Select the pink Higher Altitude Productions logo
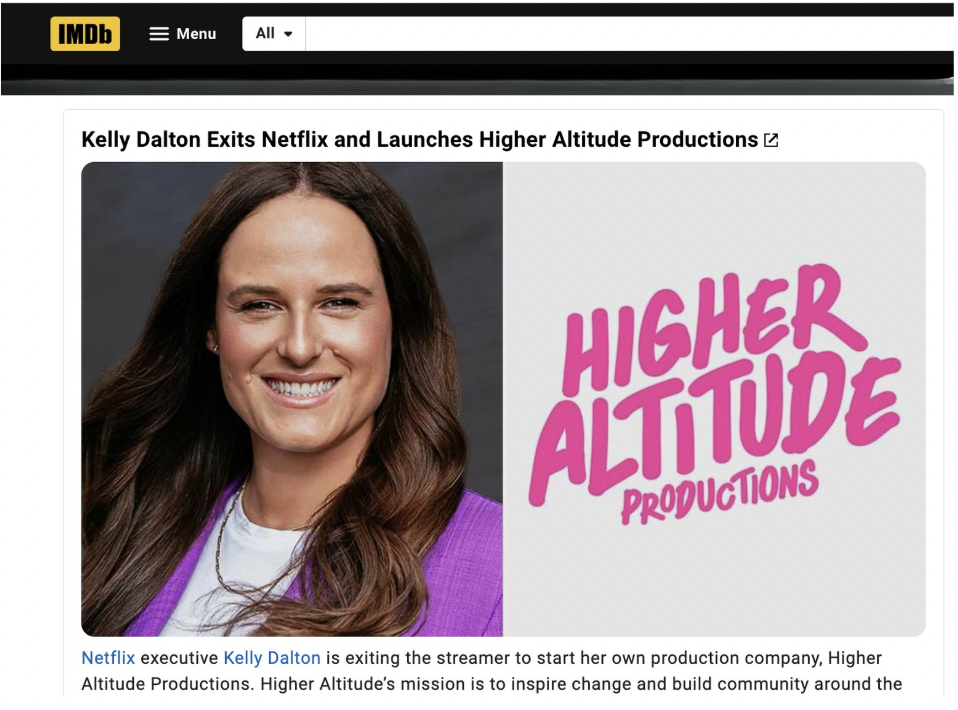The image size is (958, 710). 714,395
